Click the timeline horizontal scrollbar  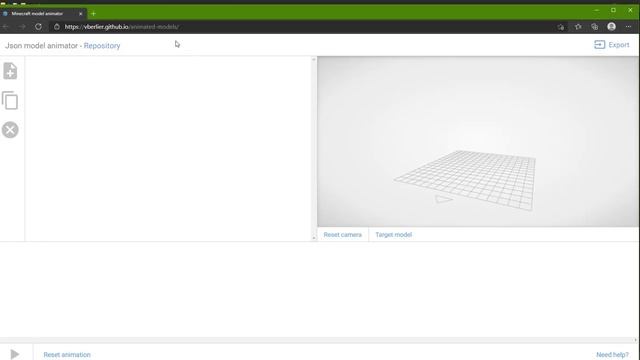pyautogui.click(x=318, y=340)
